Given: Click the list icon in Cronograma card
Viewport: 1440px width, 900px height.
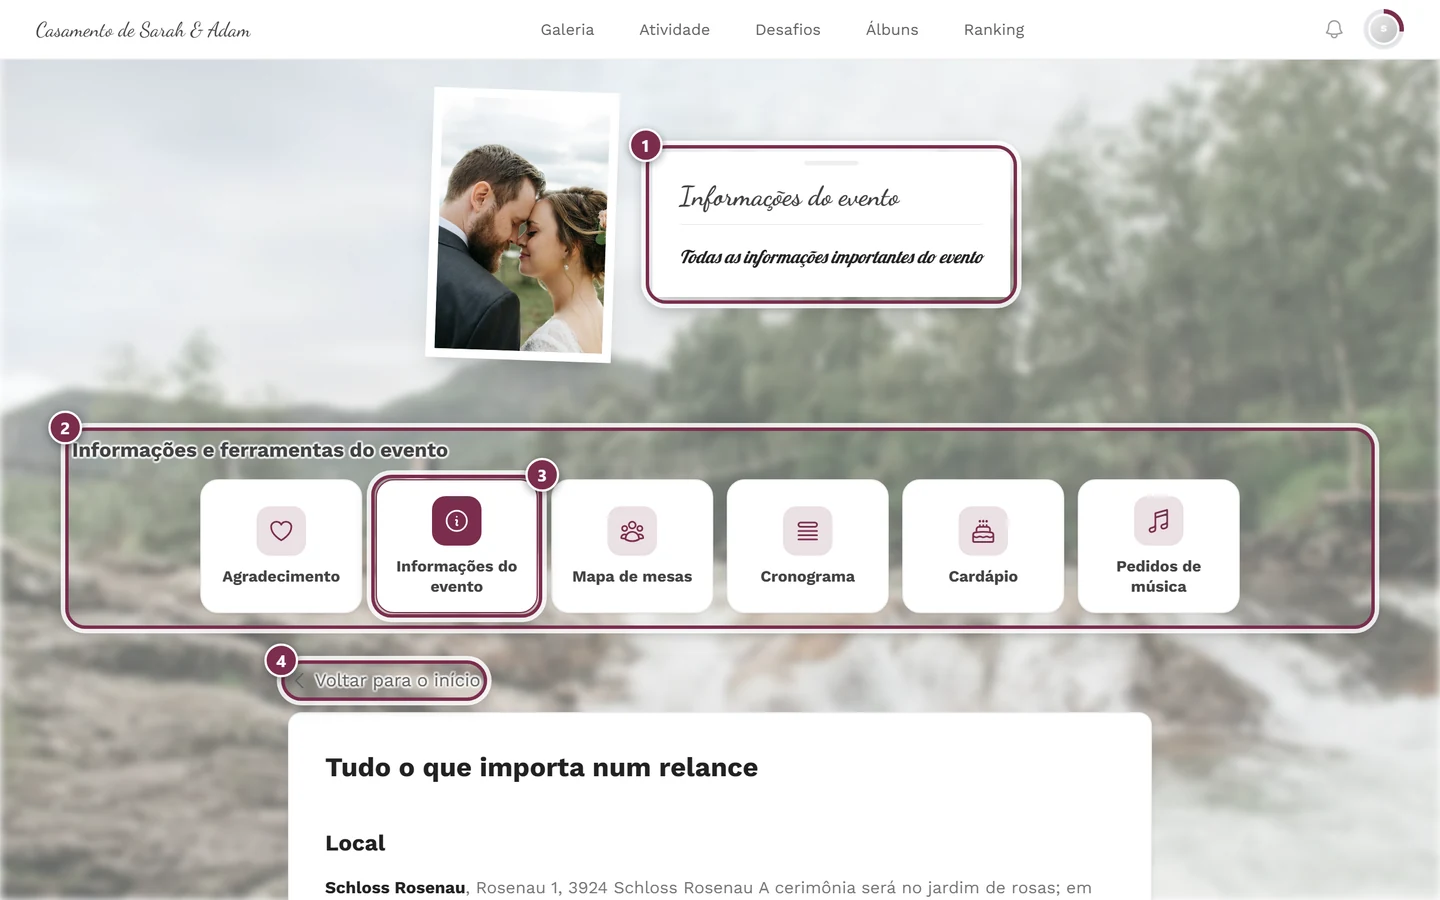Looking at the screenshot, I should (808, 531).
